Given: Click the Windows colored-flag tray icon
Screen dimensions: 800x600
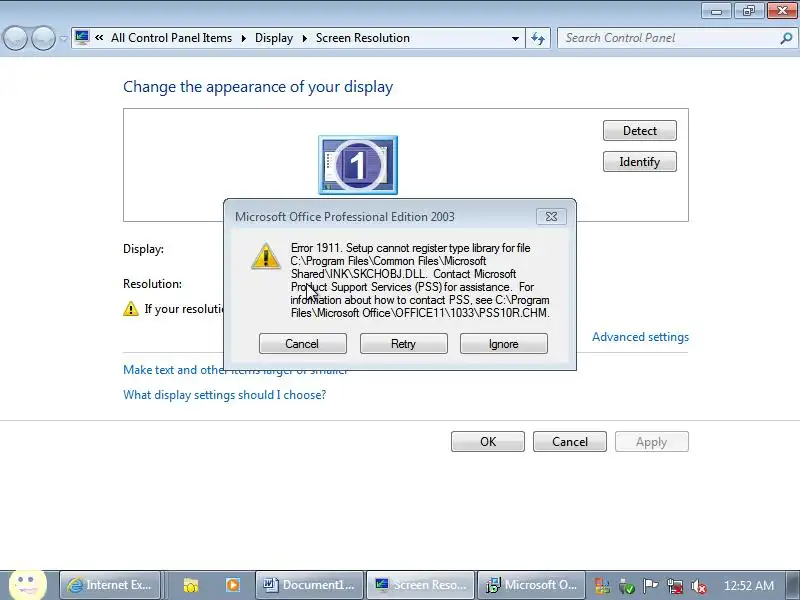Looking at the screenshot, I should pos(602,586).
